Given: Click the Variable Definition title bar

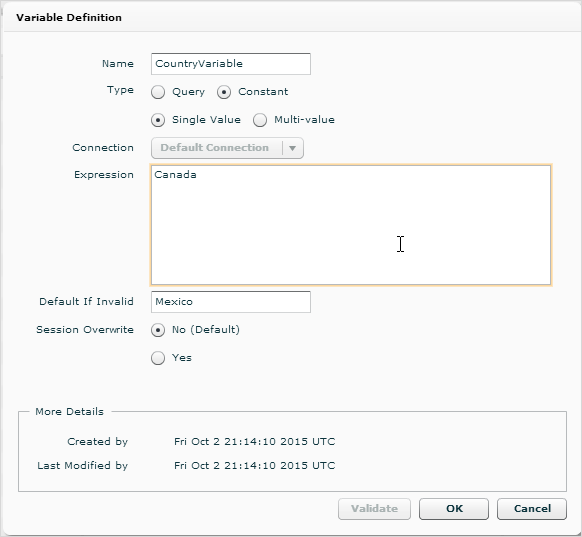Looking at the screenshot, I should [291, 17].
